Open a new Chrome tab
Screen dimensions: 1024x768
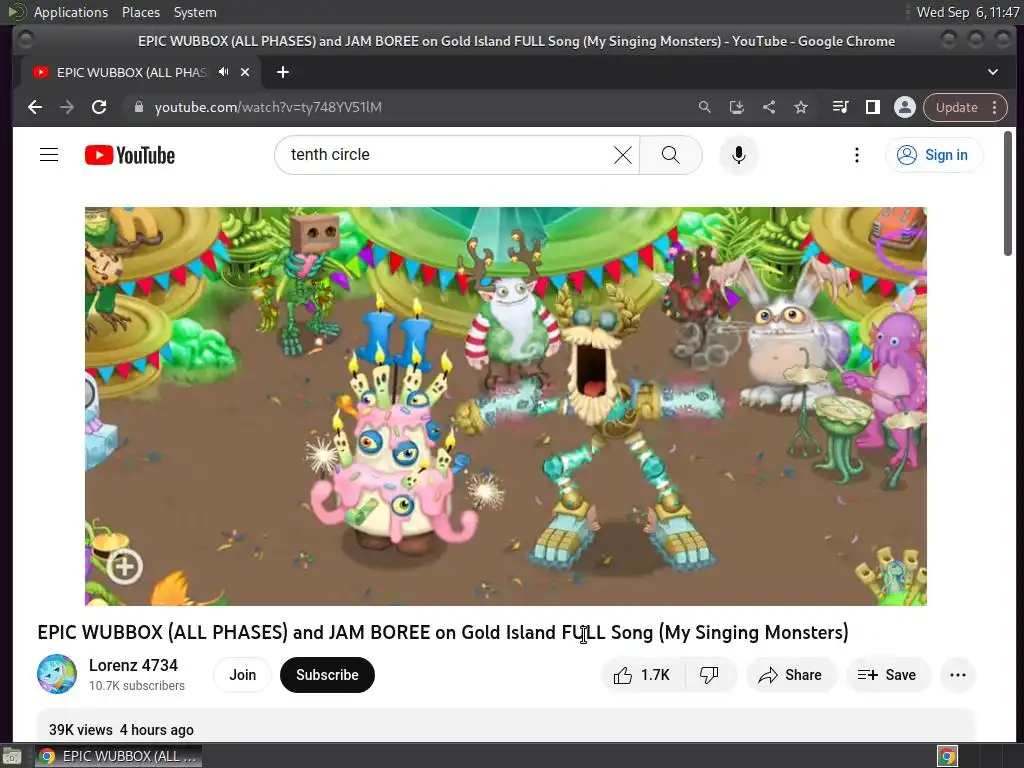tap(283, 72)
